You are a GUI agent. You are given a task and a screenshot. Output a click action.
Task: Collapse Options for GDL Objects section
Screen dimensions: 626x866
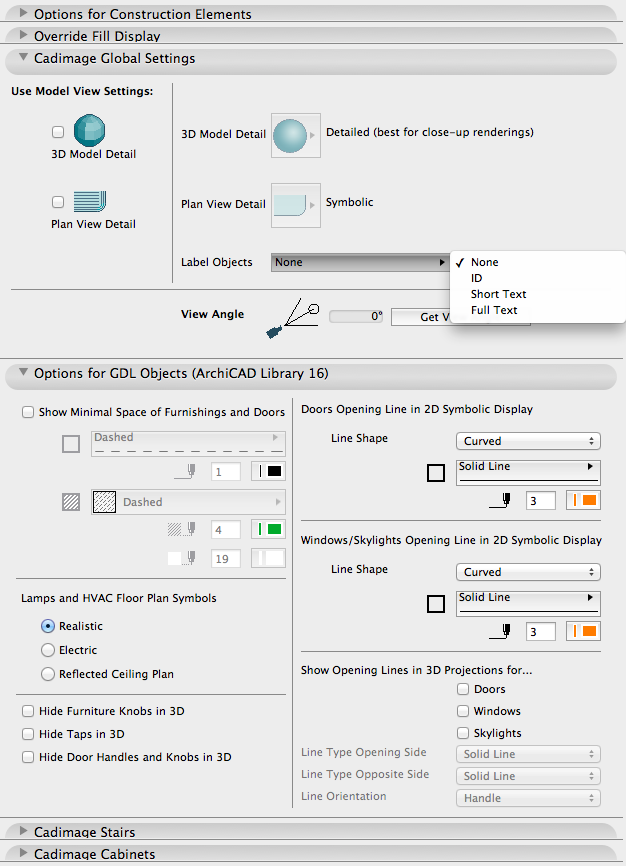(23, 372)
